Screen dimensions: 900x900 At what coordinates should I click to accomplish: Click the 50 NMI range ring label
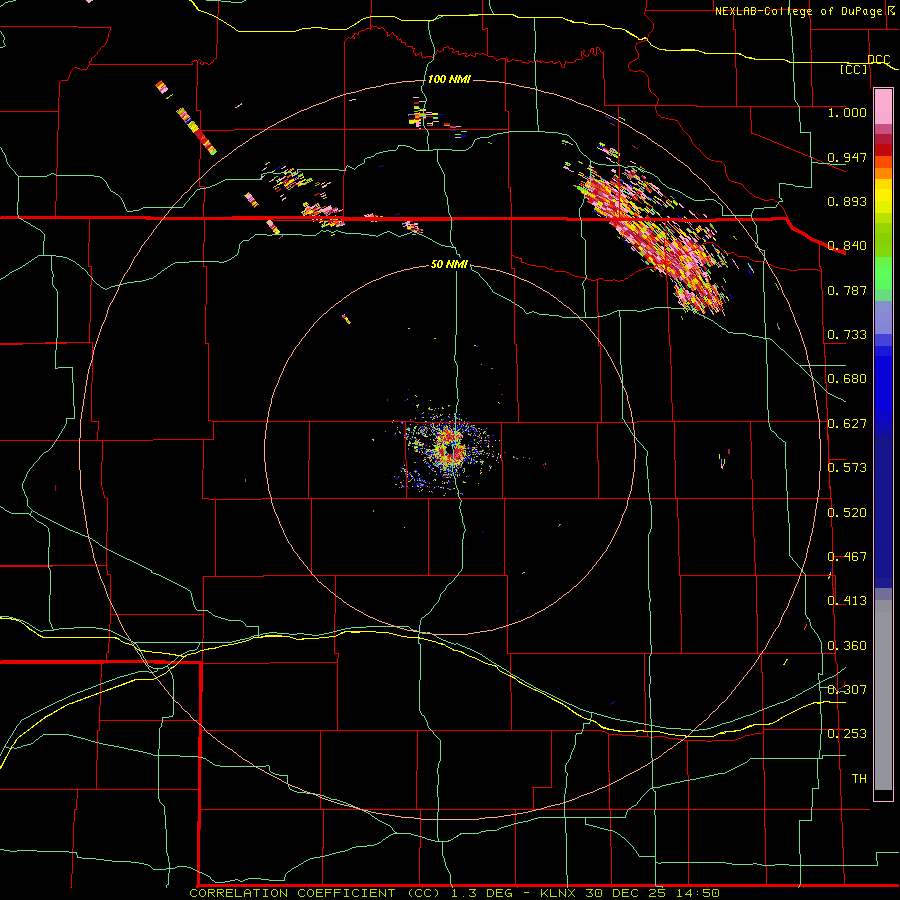click(449, 264)
